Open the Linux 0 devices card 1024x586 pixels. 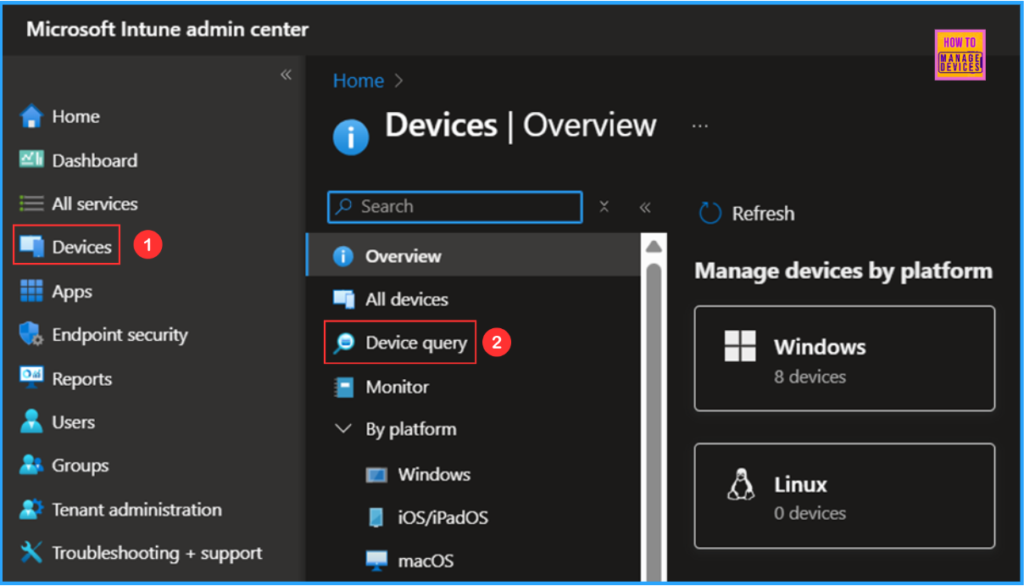click(x=844, y=496)
